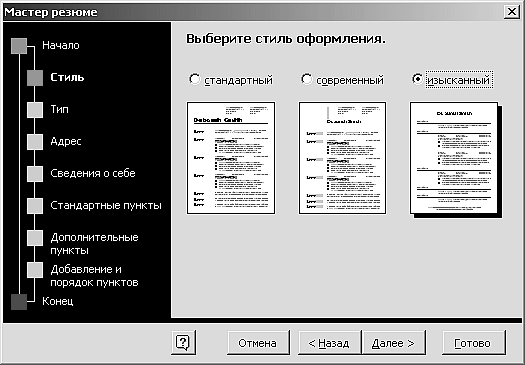This screenshot has height=365, width=525.
Task: Click the Сведения о себе step square
Action: (x=35, y=174)
